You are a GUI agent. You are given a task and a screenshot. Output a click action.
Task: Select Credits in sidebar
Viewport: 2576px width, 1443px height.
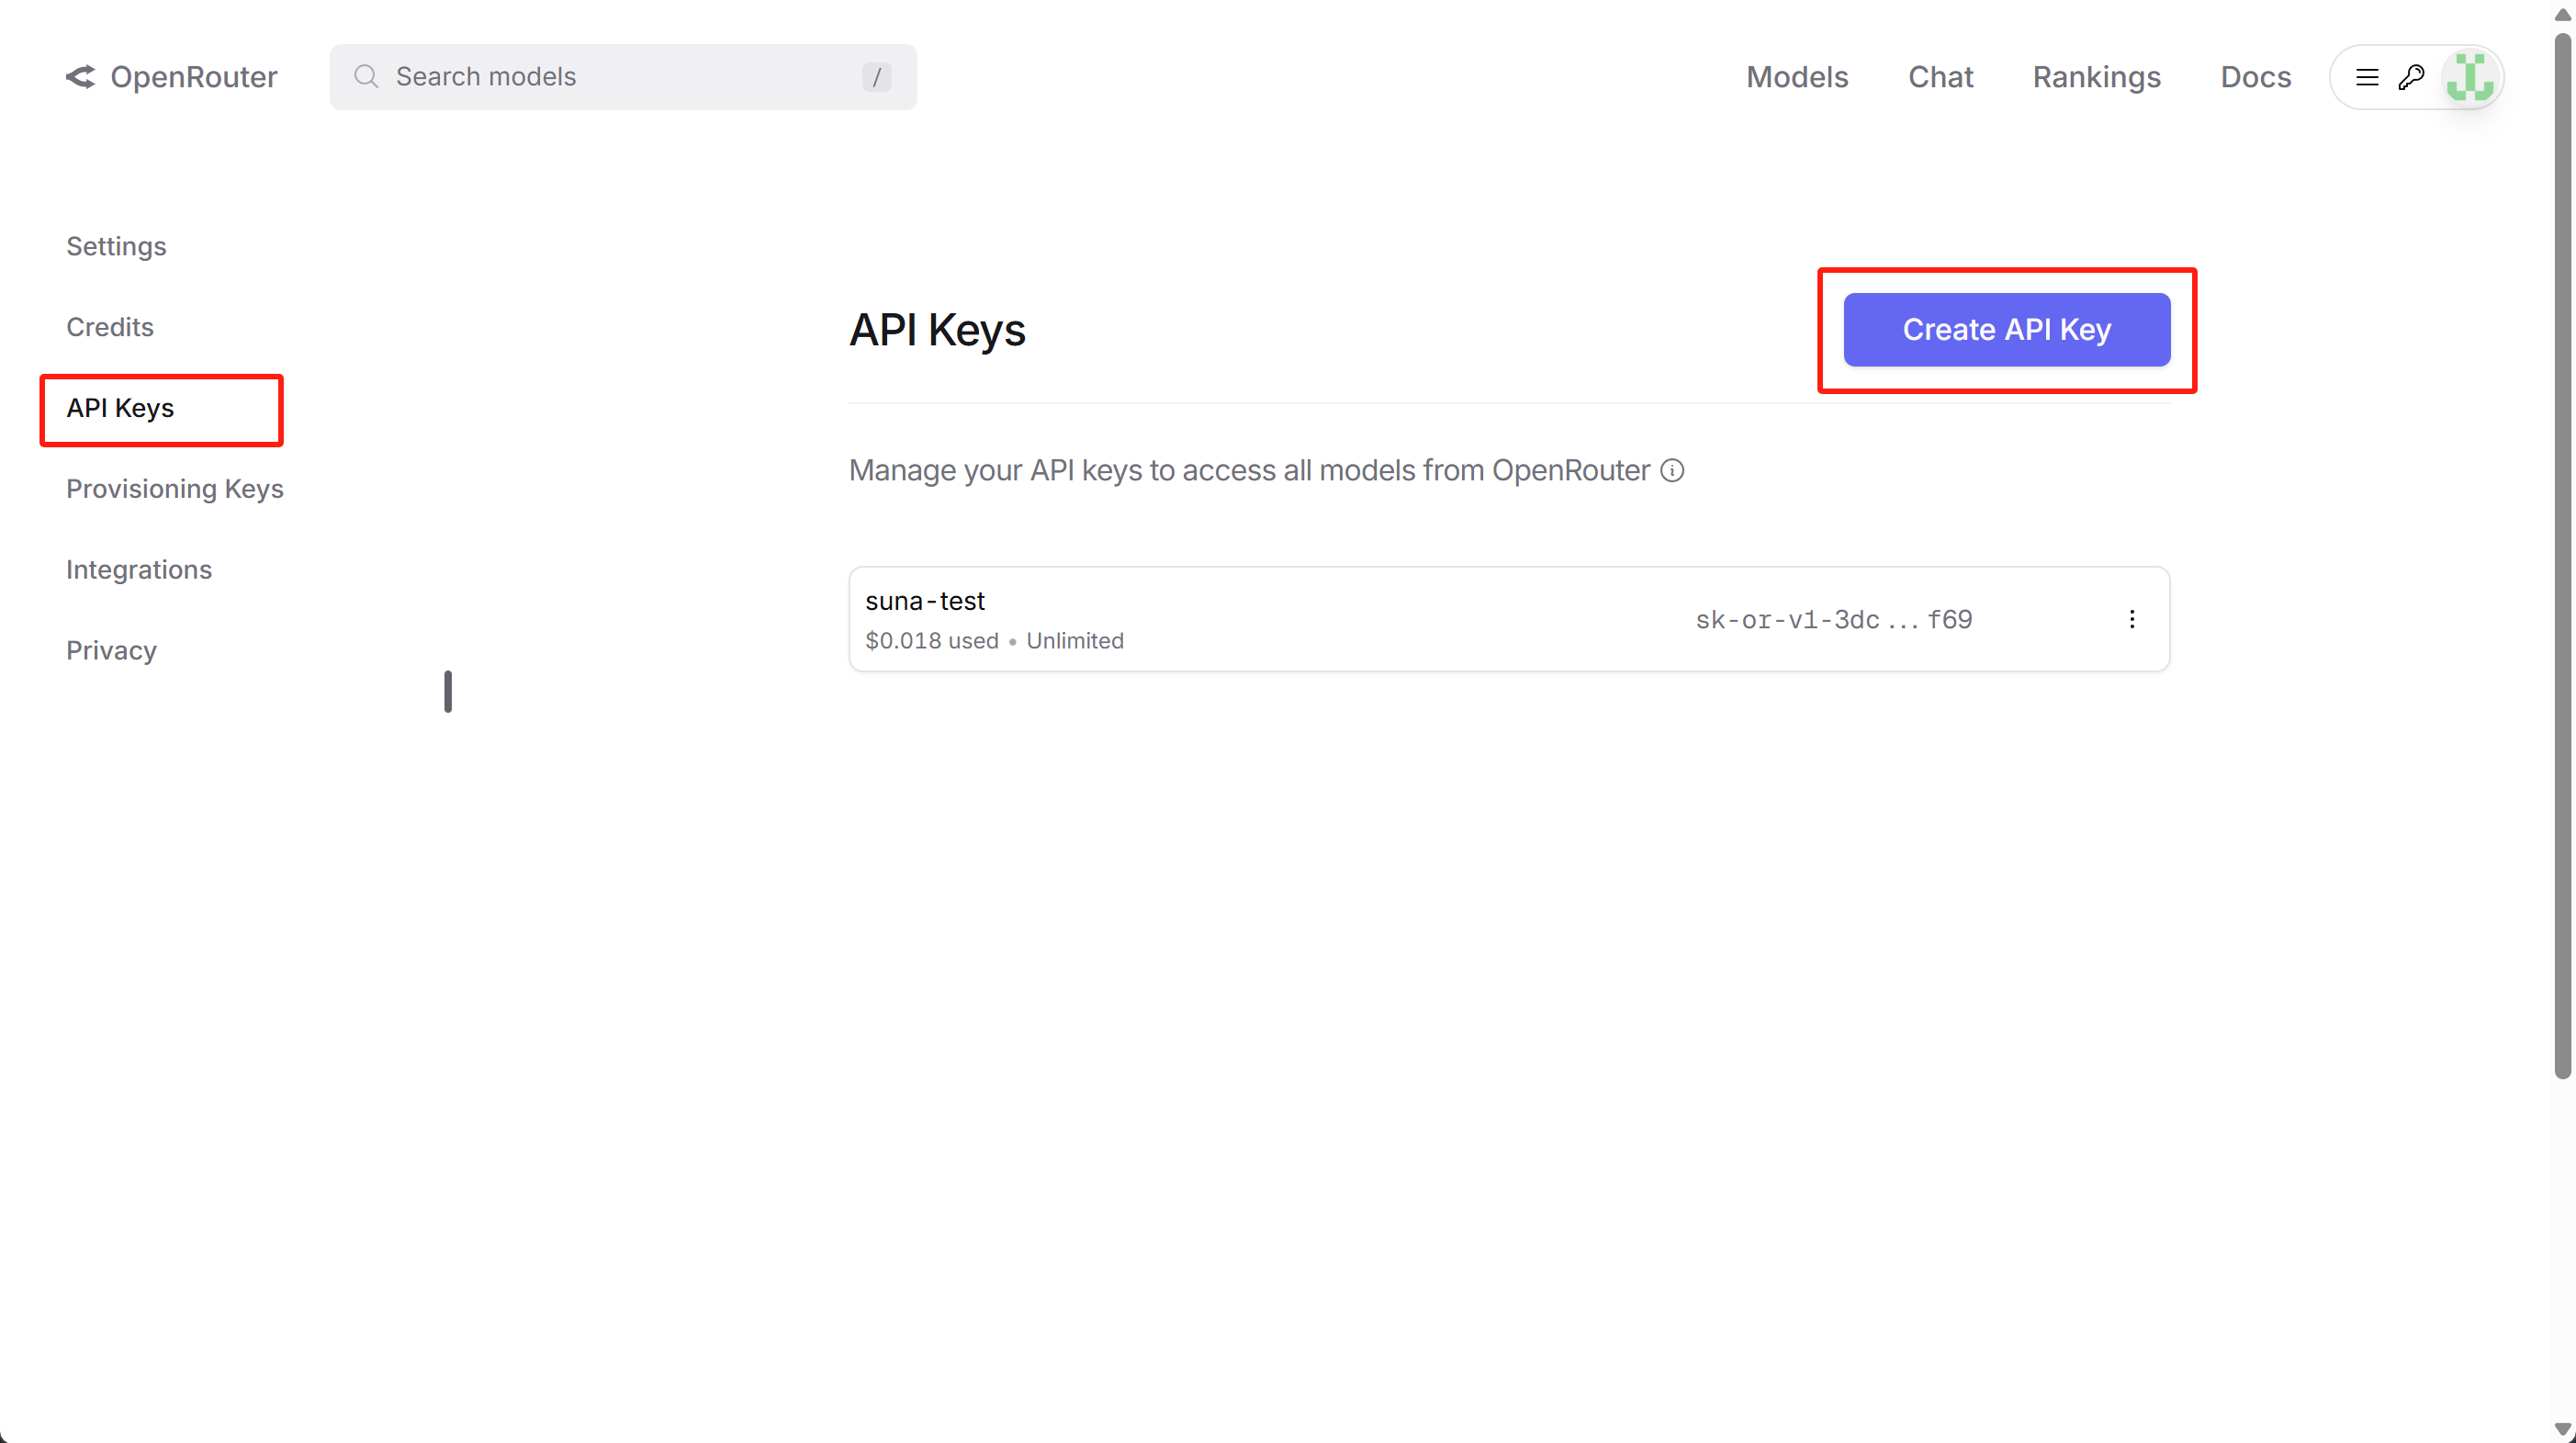click(110, 327)
